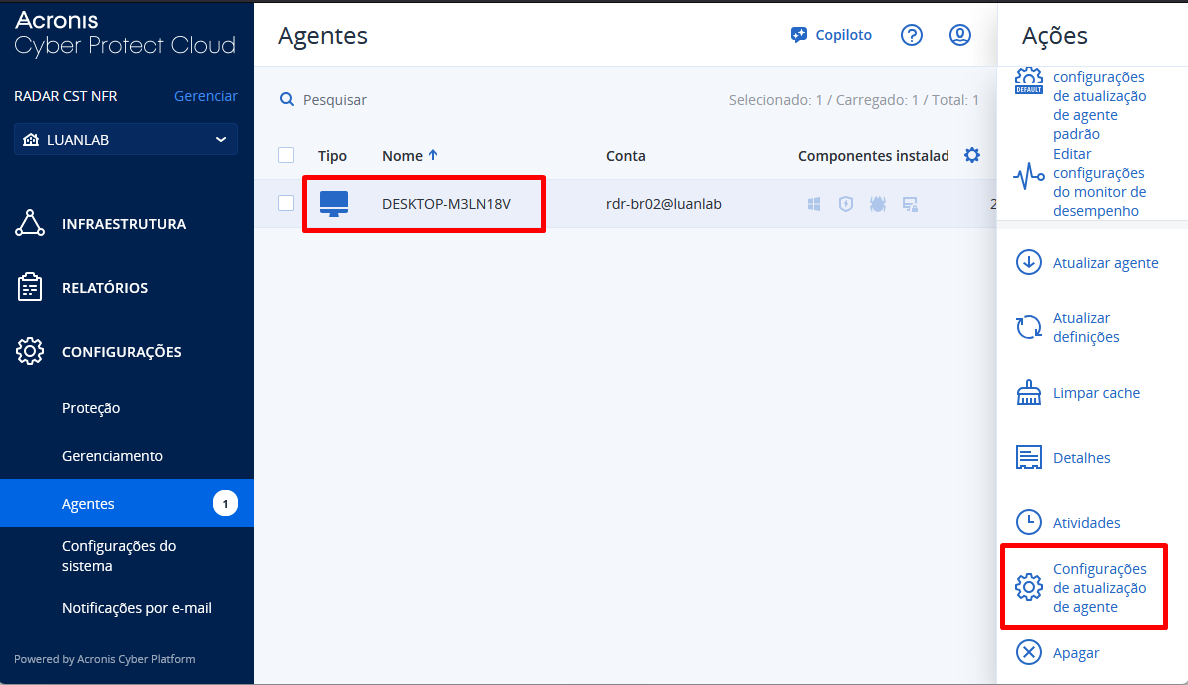Open the Detalhes action
Screen dimensions: 1188x685
click(1081, 458)
